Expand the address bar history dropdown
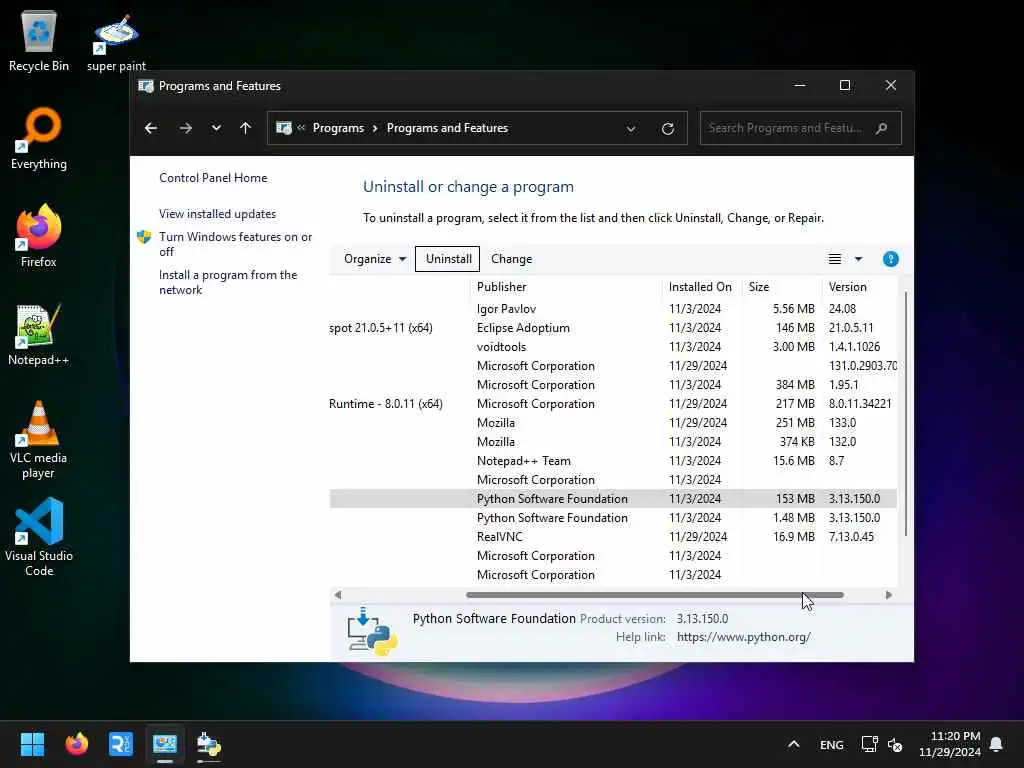Viewport: 1024px width, 768px height. (631, 129)
